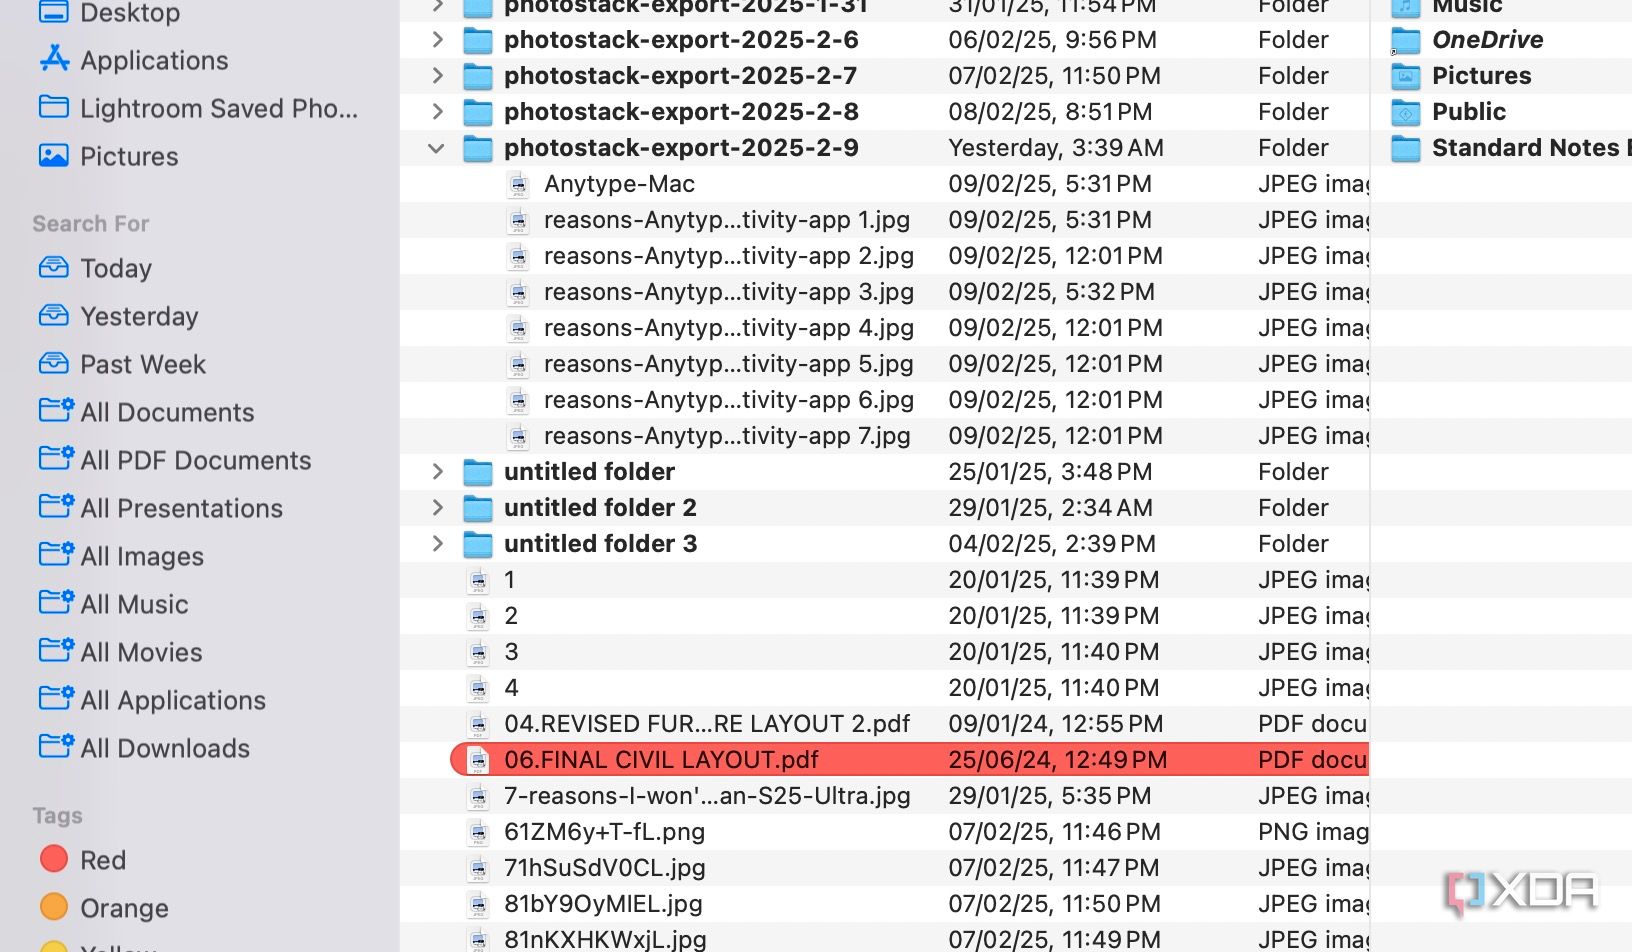1632x952 pixels.
Task: Select the Orange tag
Action: click(x=54, y=907)
